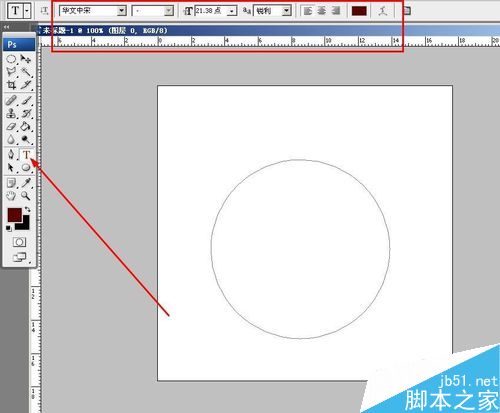500x413 pixels.
Task: Click the foreground color swatch
Action: tap(14, 215)
